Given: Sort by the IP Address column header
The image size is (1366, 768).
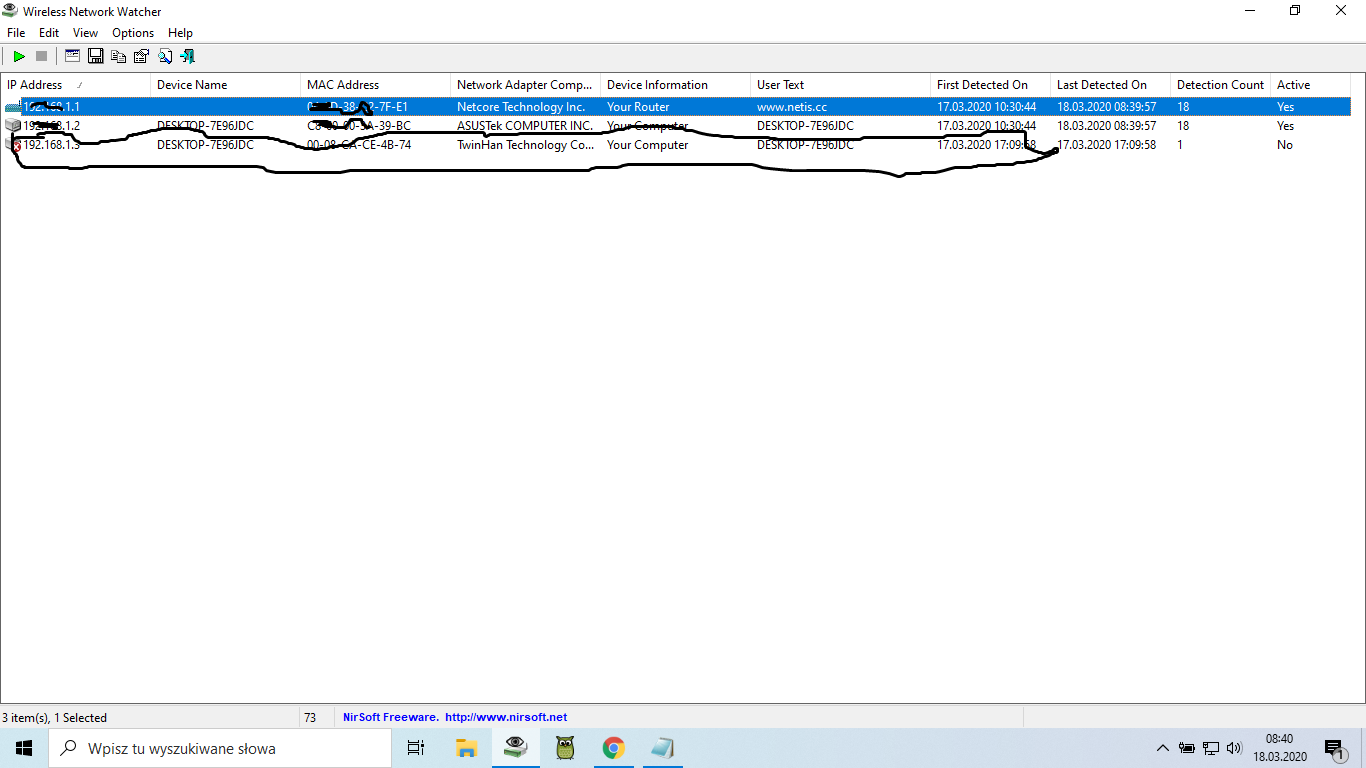Looking at the screenshot, I should (76, 85).
